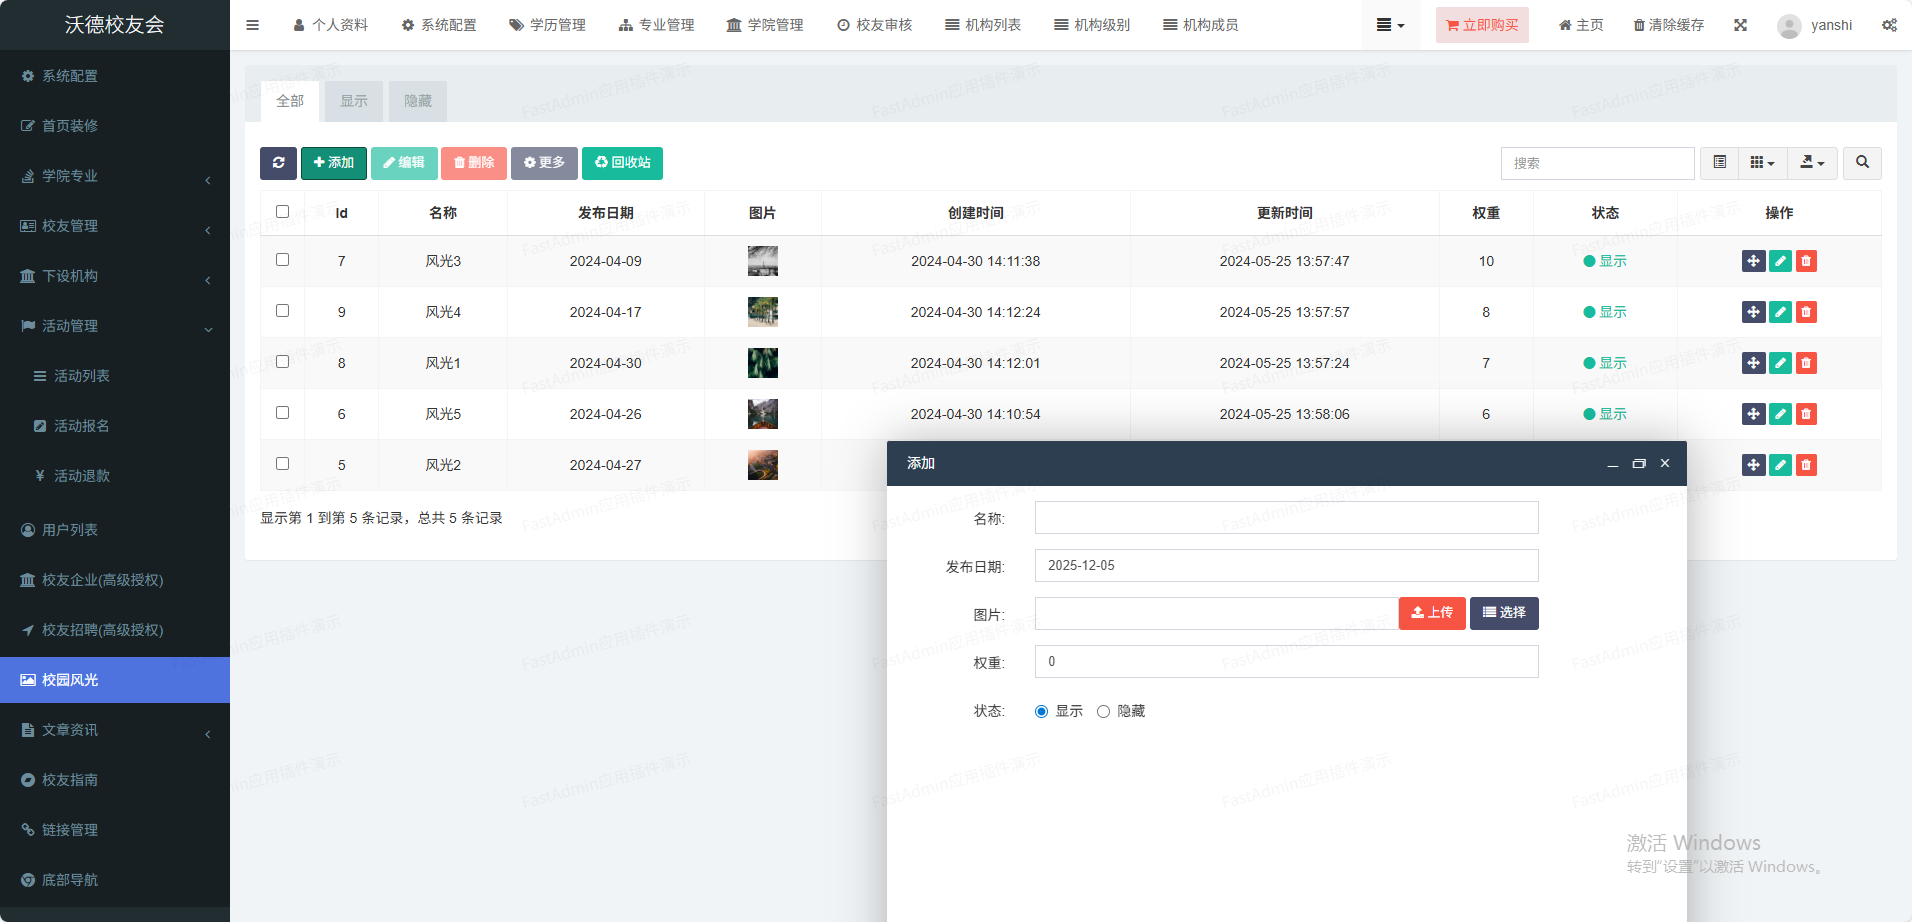The image size is (1912, 922).
Task: Open the columns visibility dropdown
Action: (1762, 163)
